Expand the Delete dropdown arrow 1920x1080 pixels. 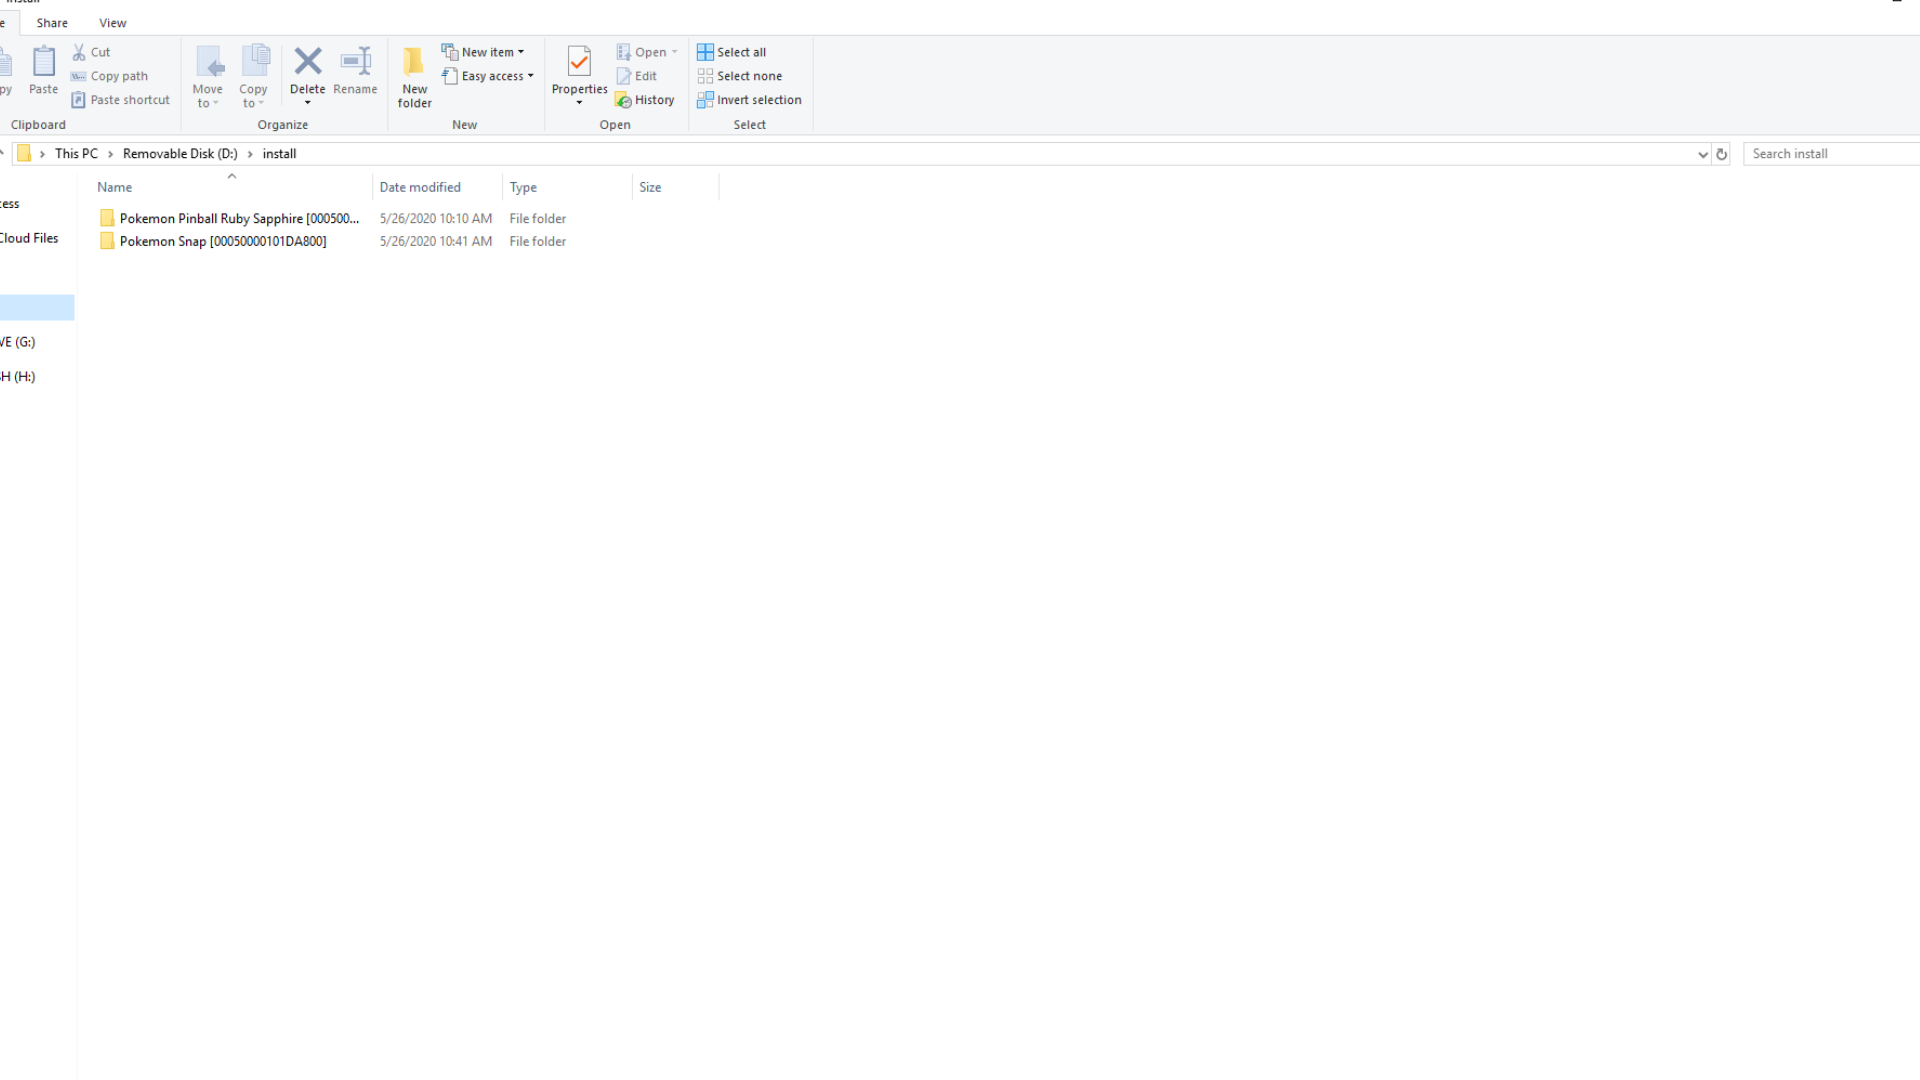(x=308, y=103)
